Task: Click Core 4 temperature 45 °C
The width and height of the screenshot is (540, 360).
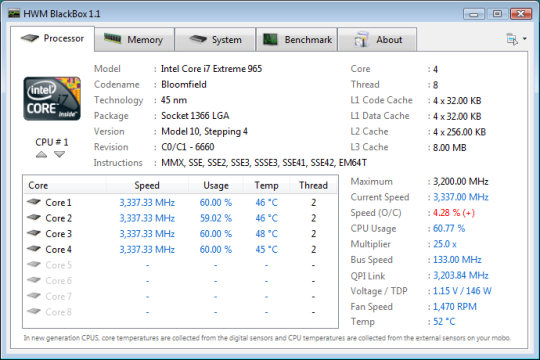Action: (x=266, y=249)
